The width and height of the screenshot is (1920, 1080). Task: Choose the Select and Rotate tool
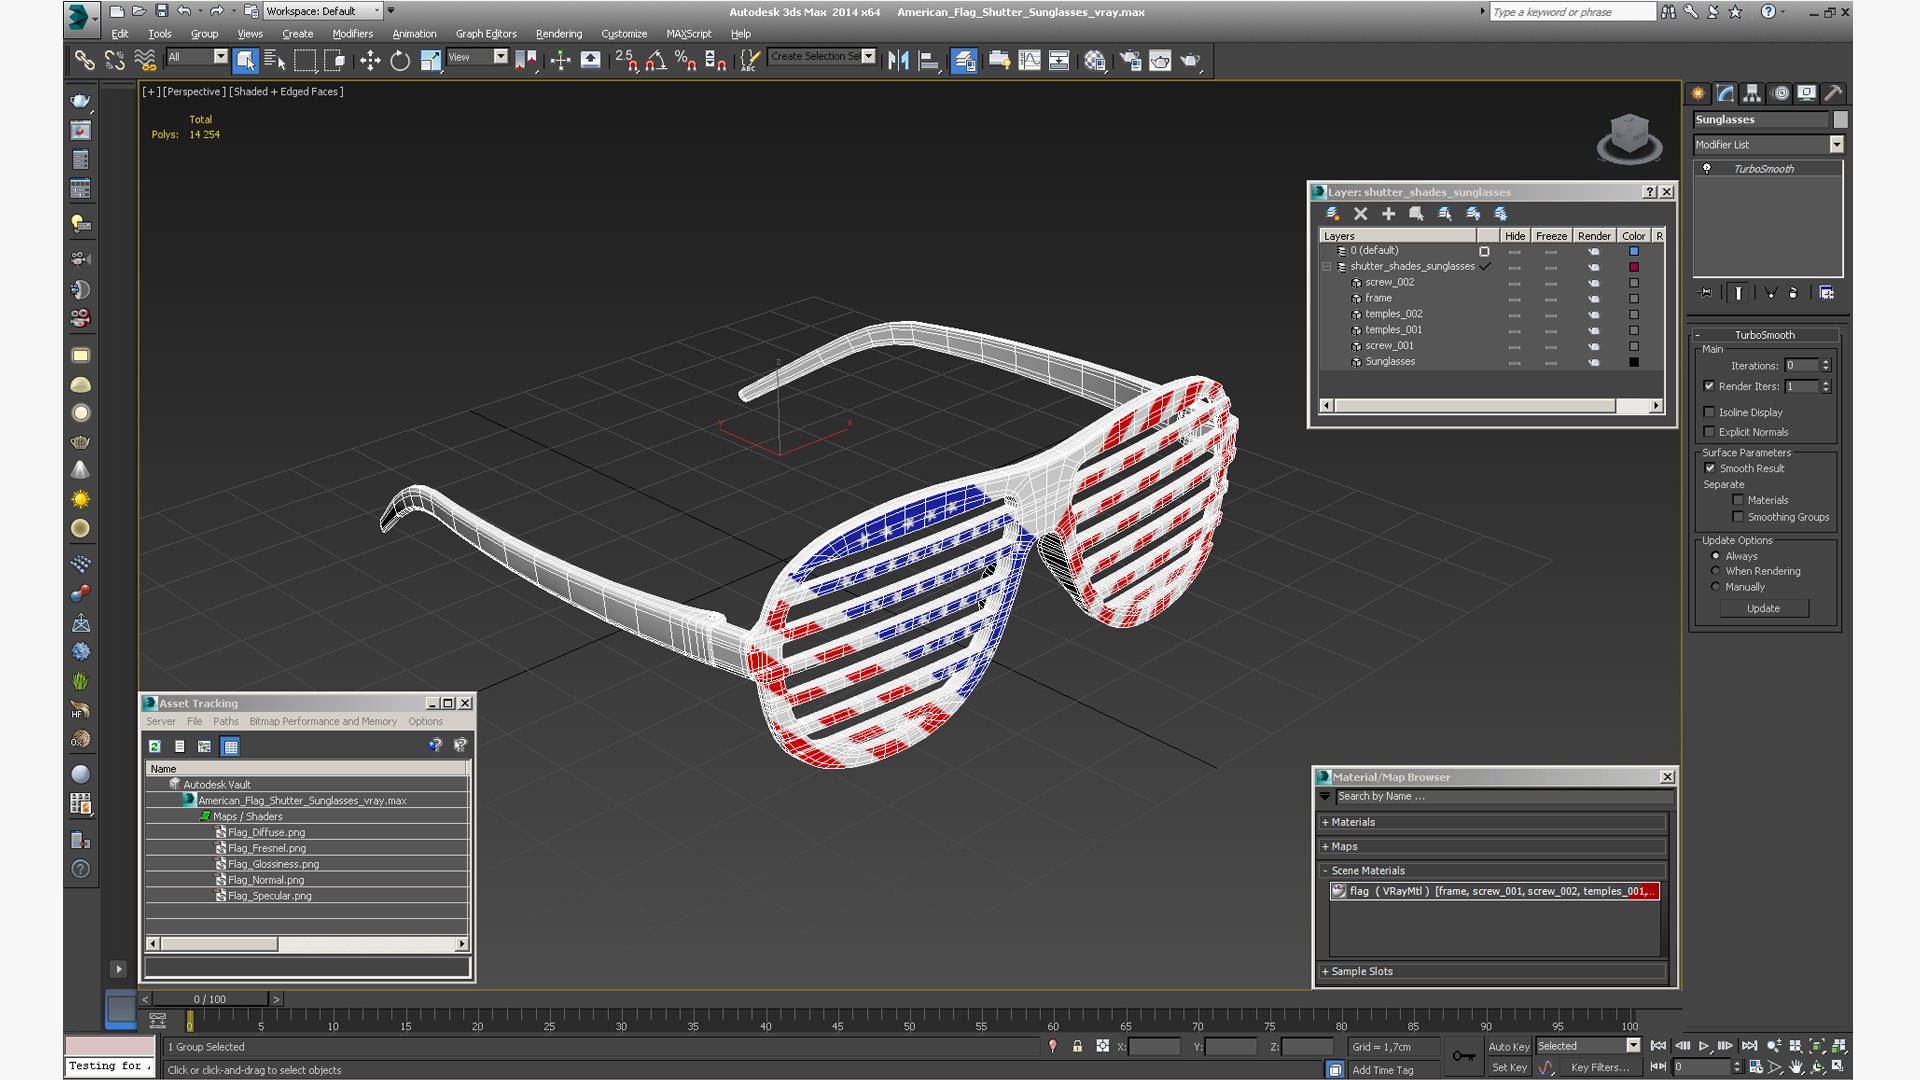click(400, 61)
